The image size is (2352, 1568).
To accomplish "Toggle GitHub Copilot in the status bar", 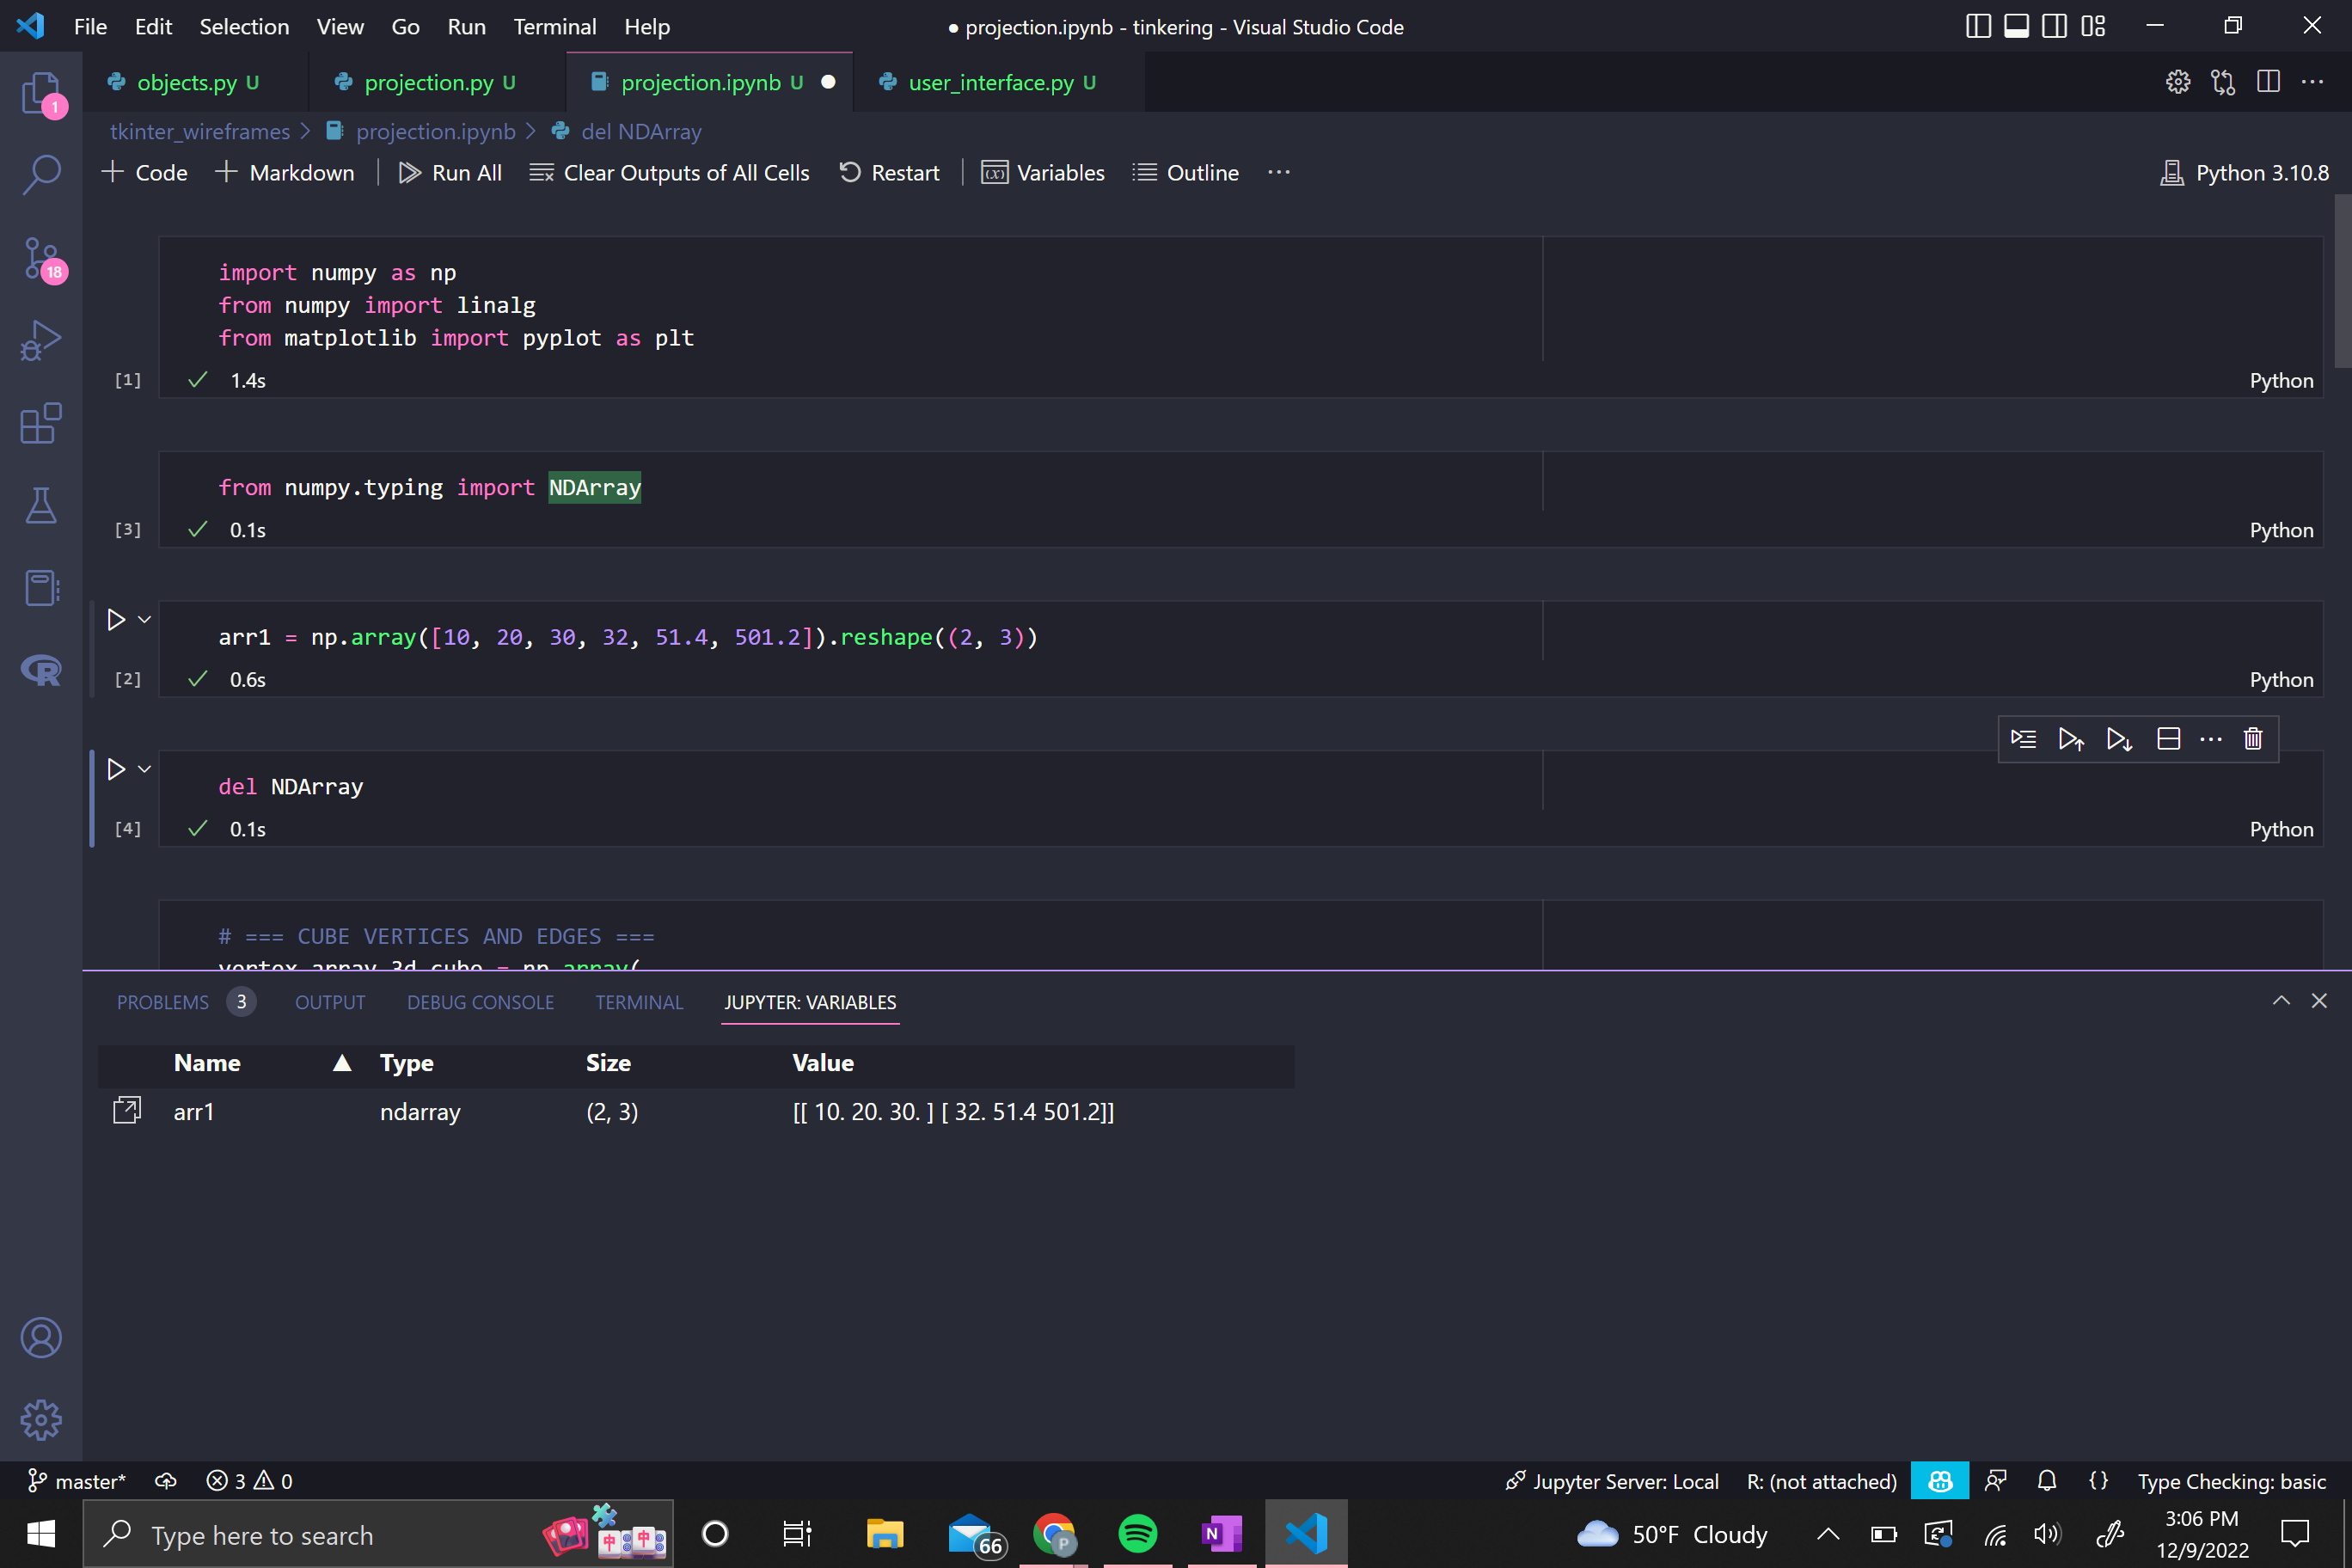I will click(1939, 1481).
